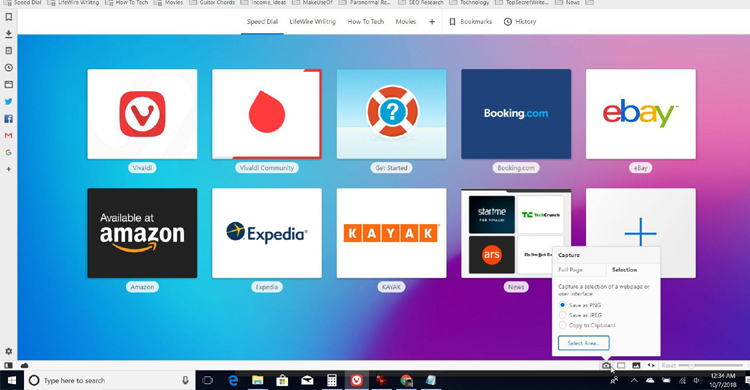The width and height of the screenshot is (750, 390).
Task: Open the Window panel in the sidebar
Action: tap(9, 85)
